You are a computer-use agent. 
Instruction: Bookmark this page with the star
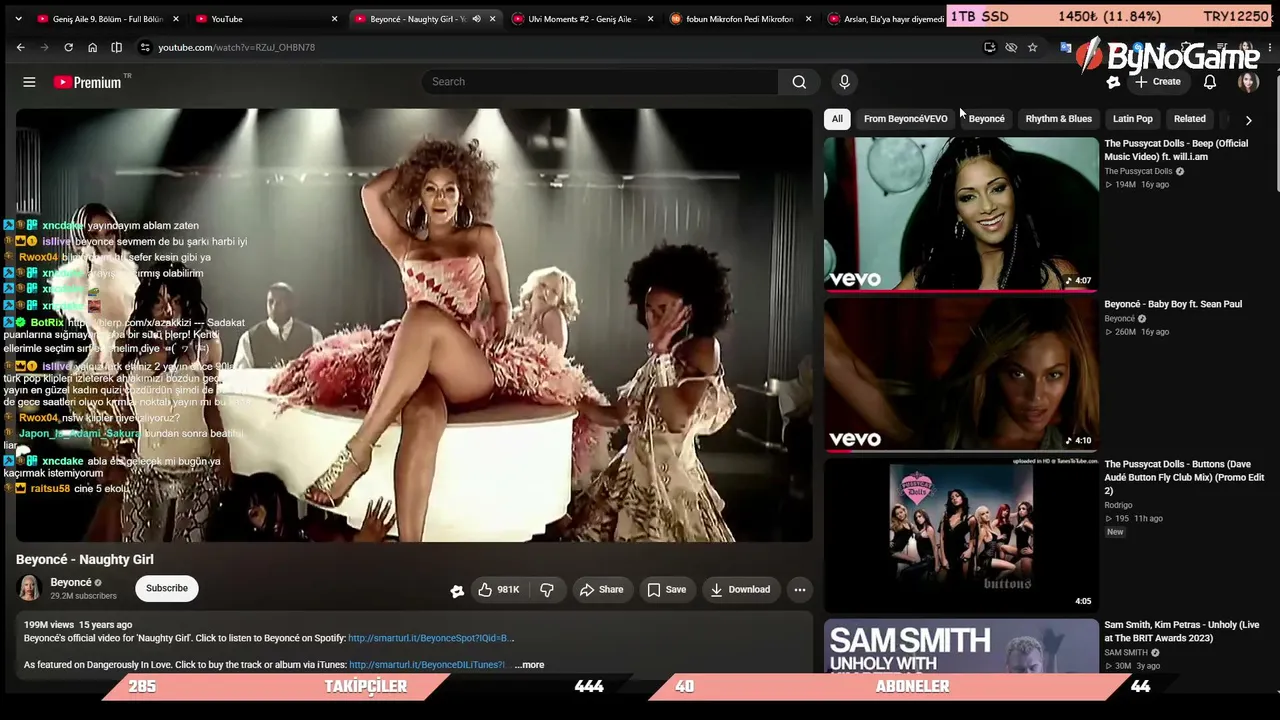coord(1032,47)
